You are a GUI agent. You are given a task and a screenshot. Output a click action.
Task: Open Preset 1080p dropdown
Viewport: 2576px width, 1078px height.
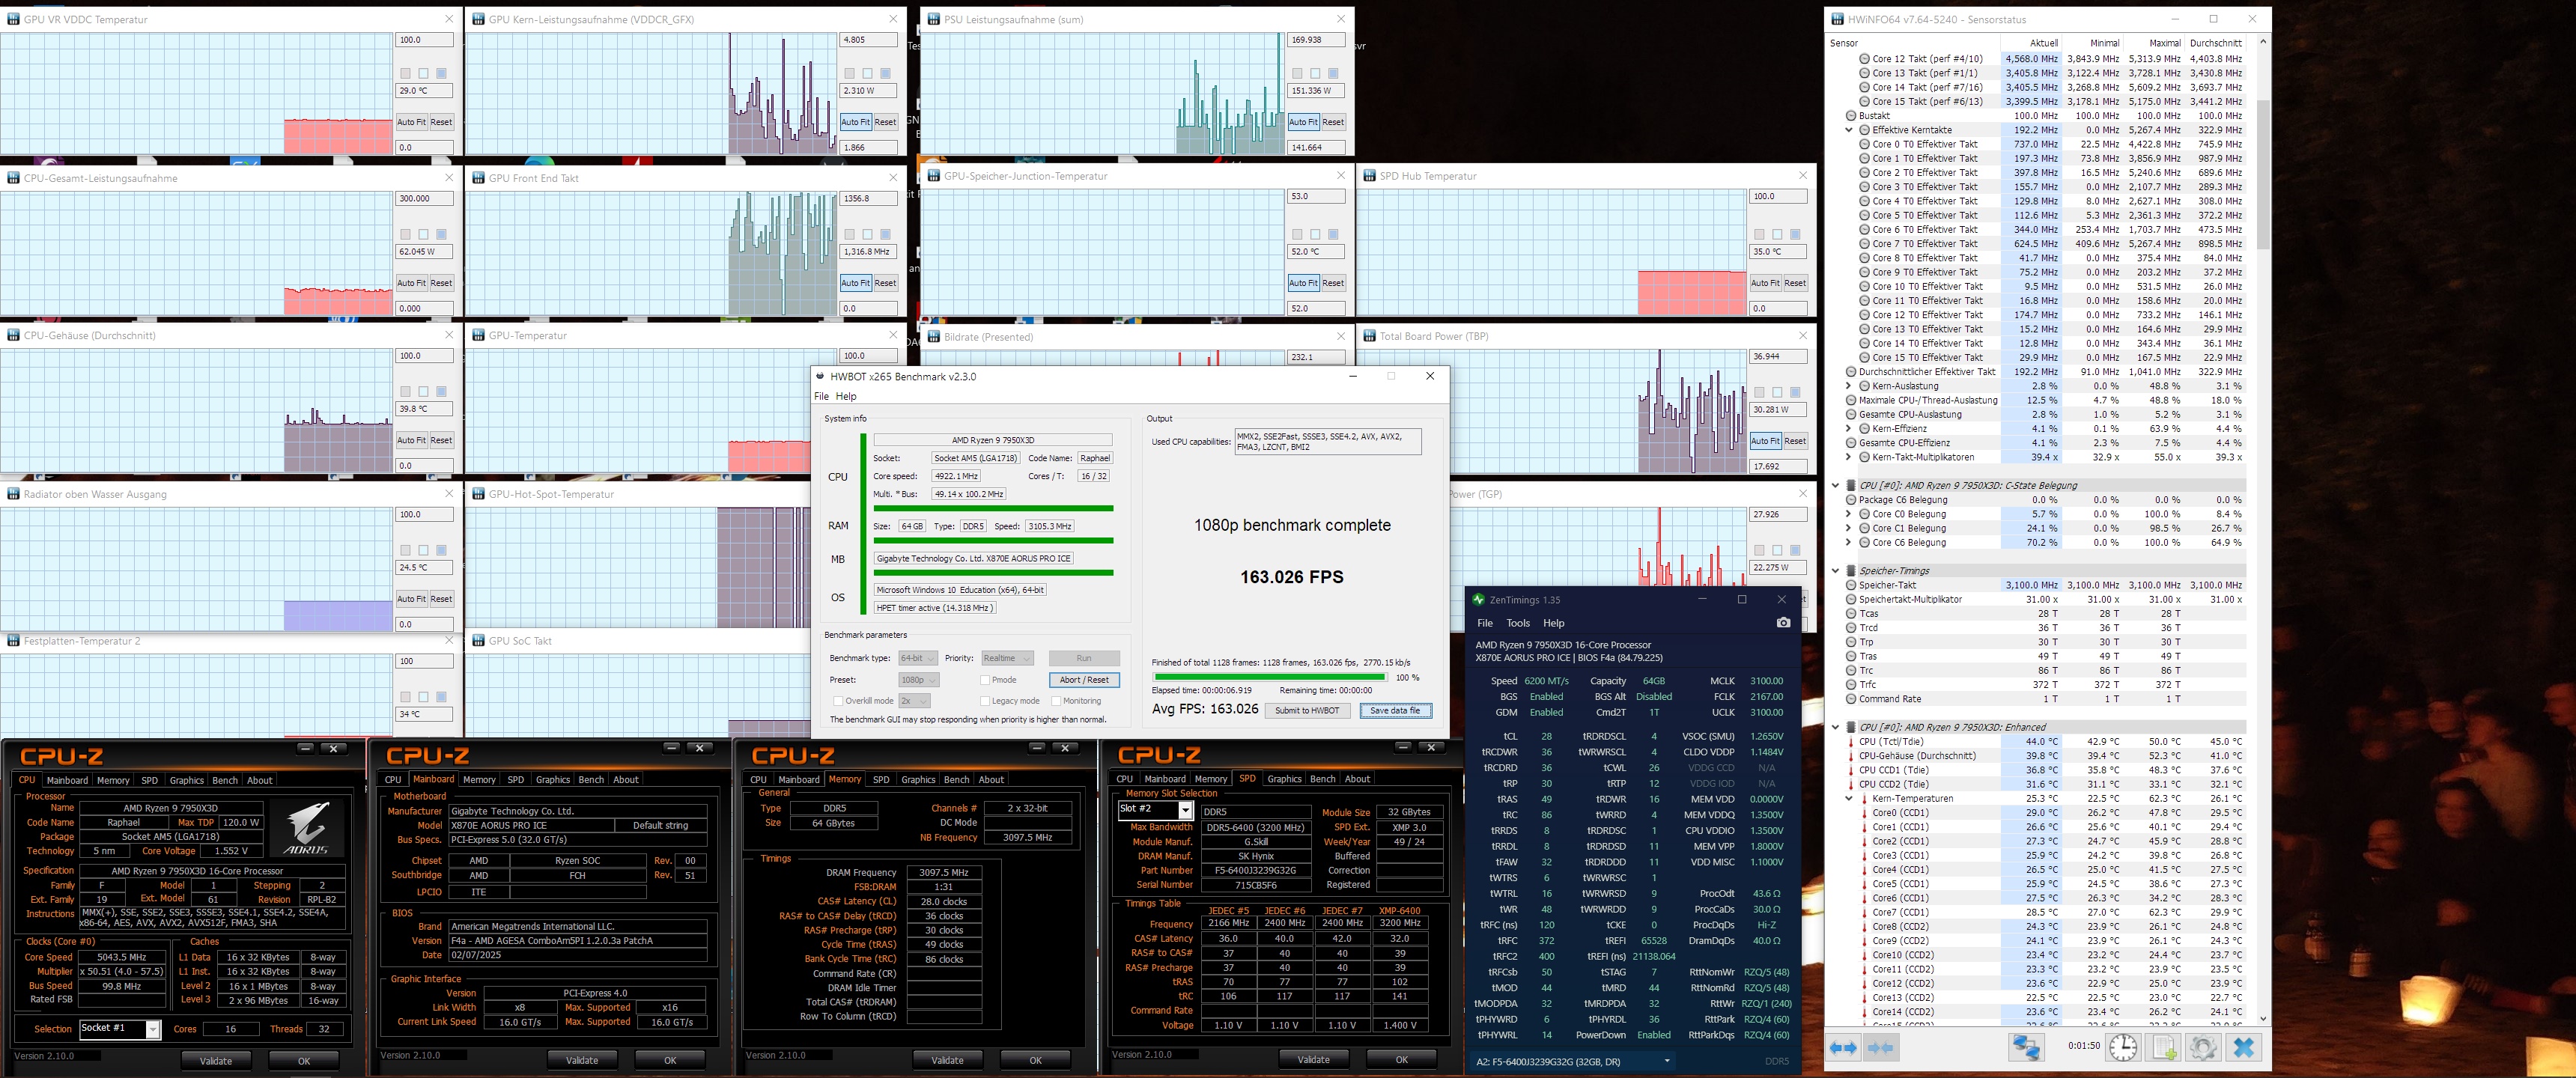[x=918, y=680]
